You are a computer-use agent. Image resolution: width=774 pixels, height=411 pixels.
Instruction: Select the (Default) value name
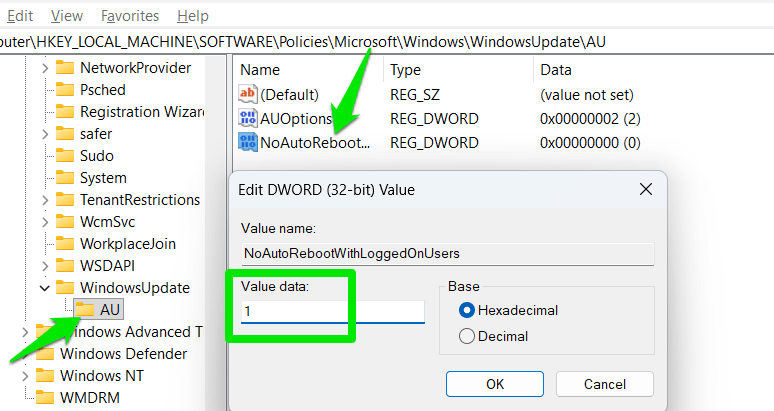pyautogui.click(x=289, y=95)
